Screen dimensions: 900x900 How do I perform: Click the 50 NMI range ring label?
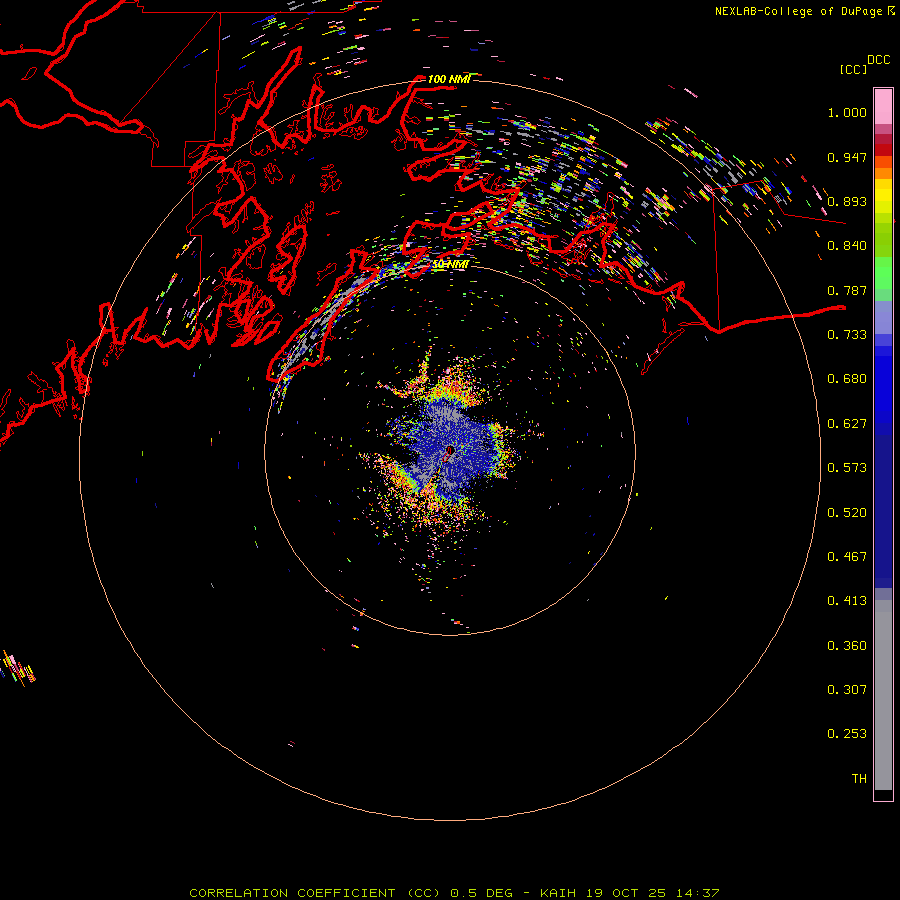tap(450, 264)
